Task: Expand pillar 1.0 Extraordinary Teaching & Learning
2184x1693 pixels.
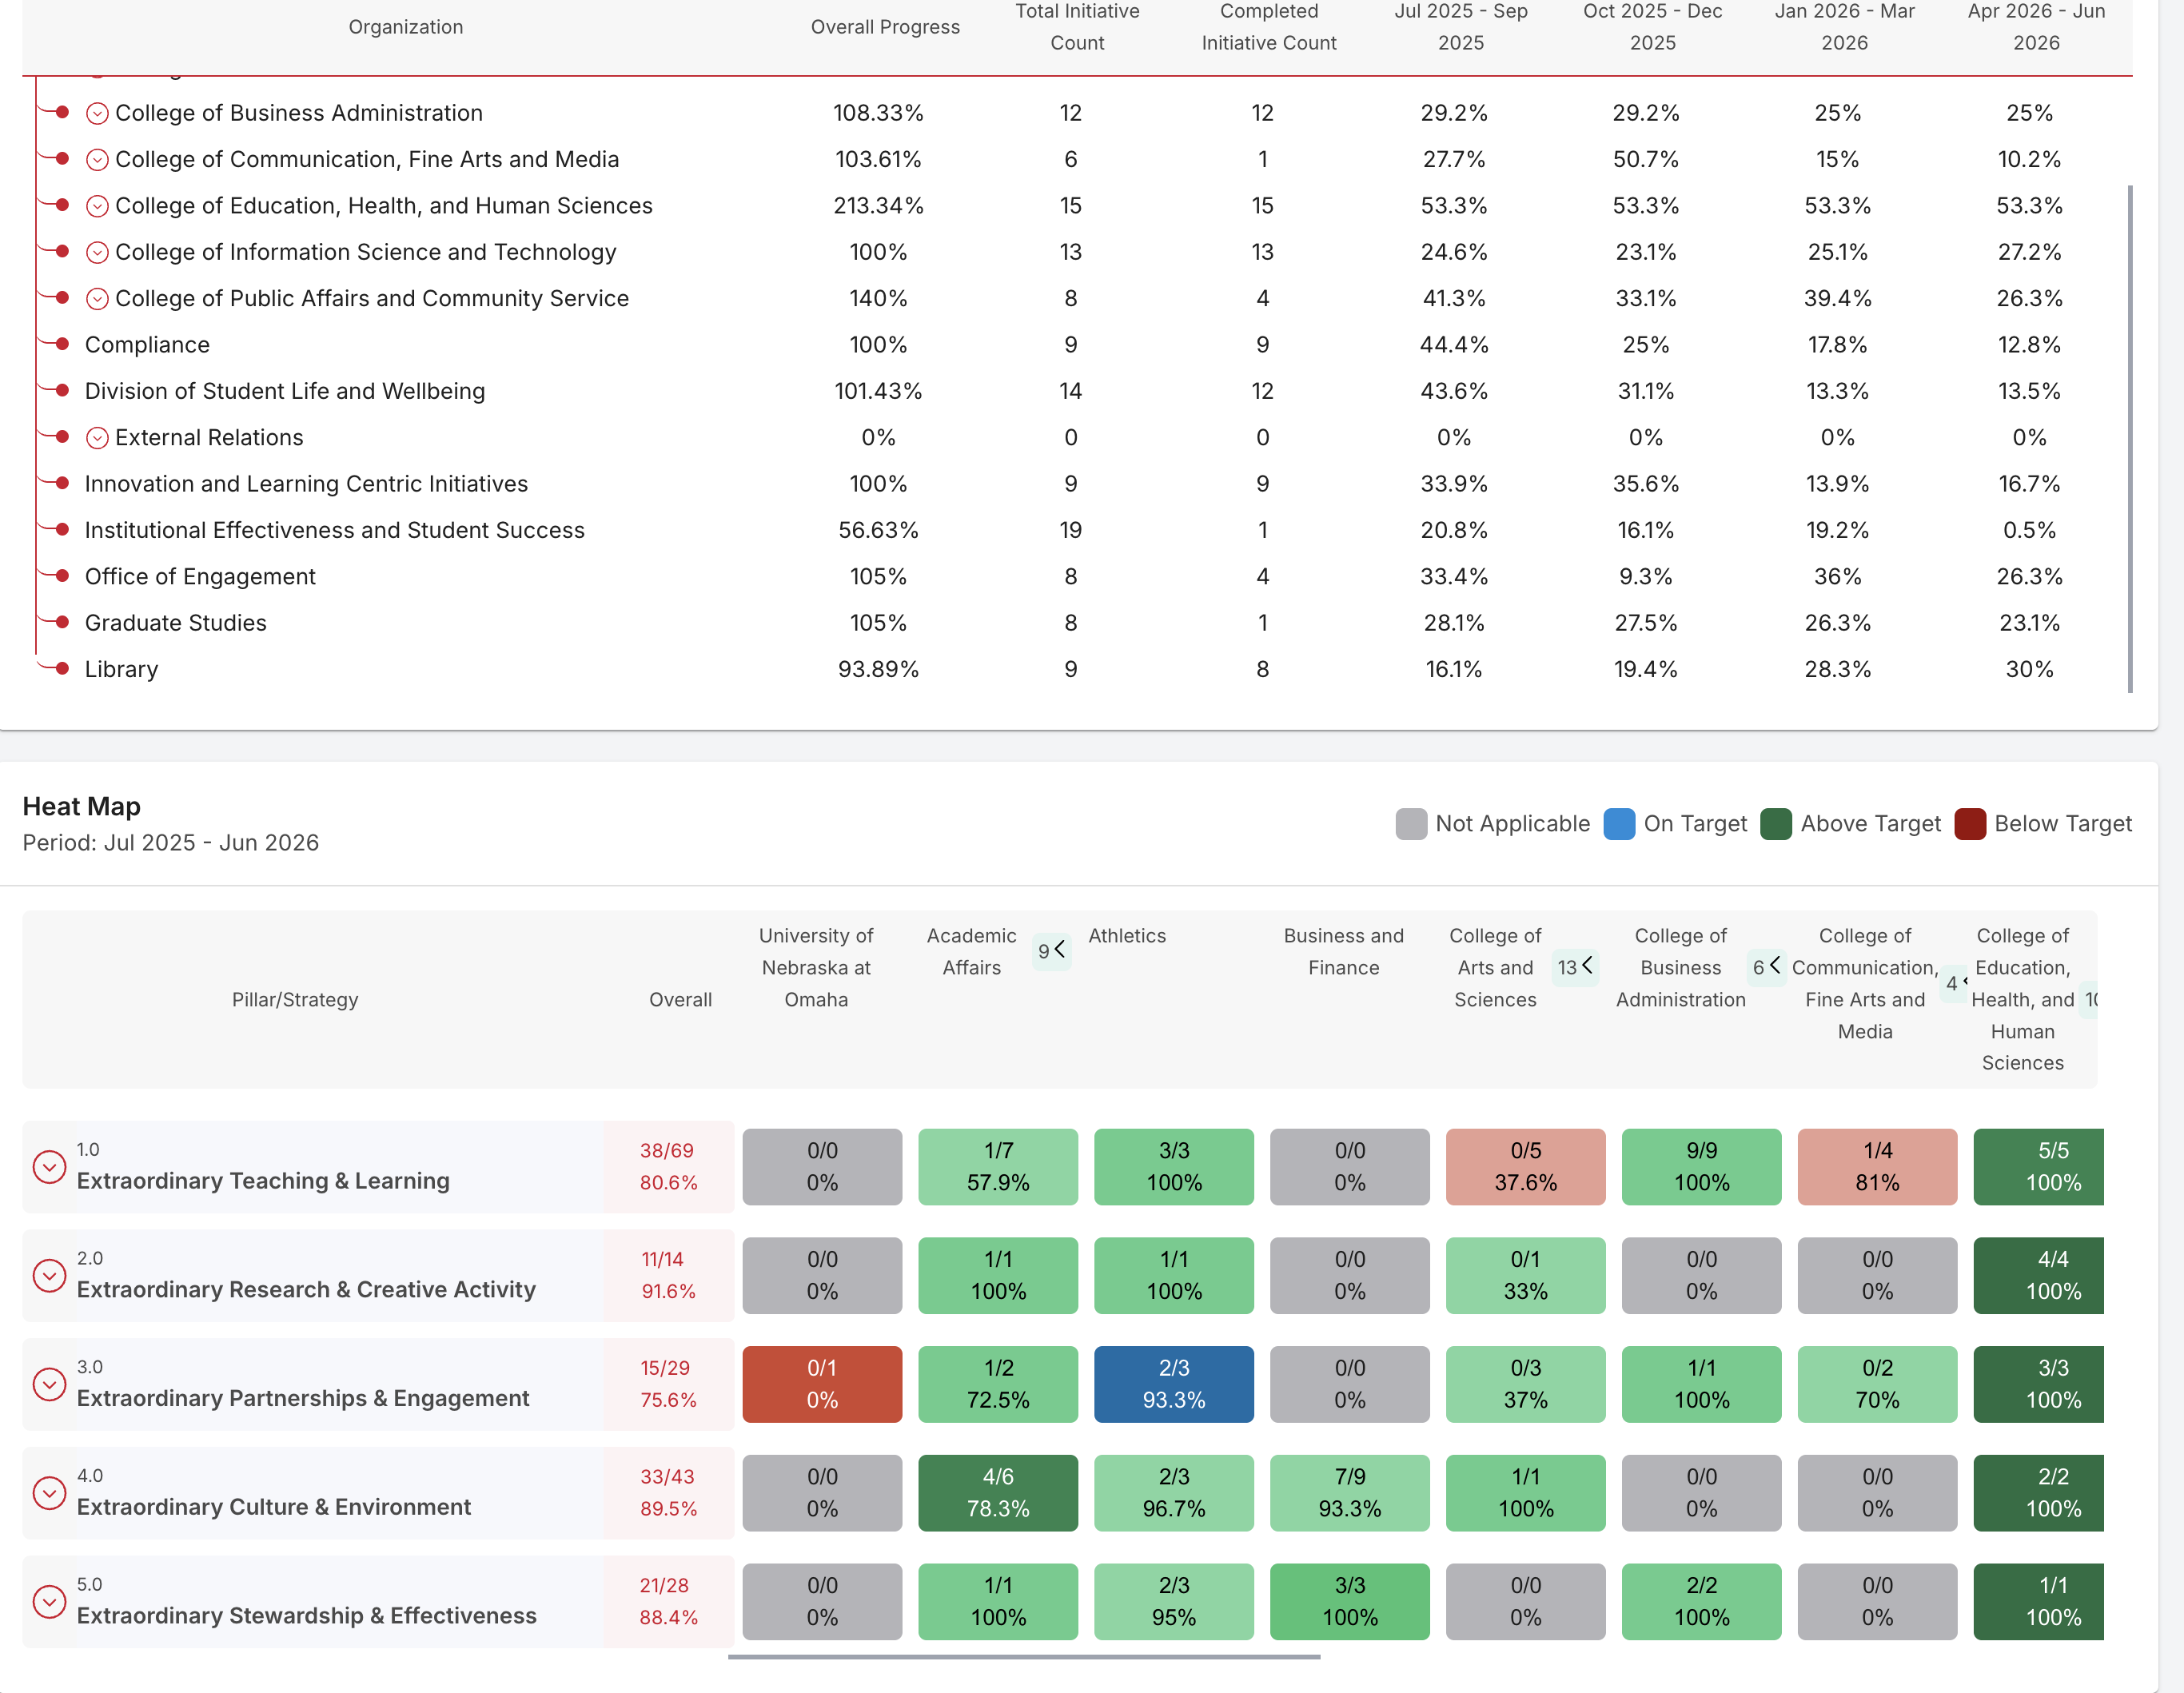Action: pos(49,1166)
